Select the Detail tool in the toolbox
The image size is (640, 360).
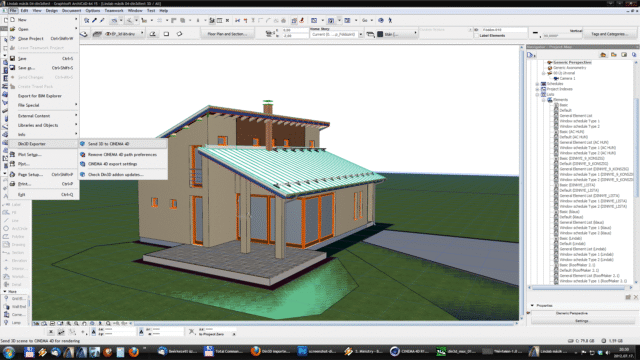pyautogui.click(x=14, y=284)
